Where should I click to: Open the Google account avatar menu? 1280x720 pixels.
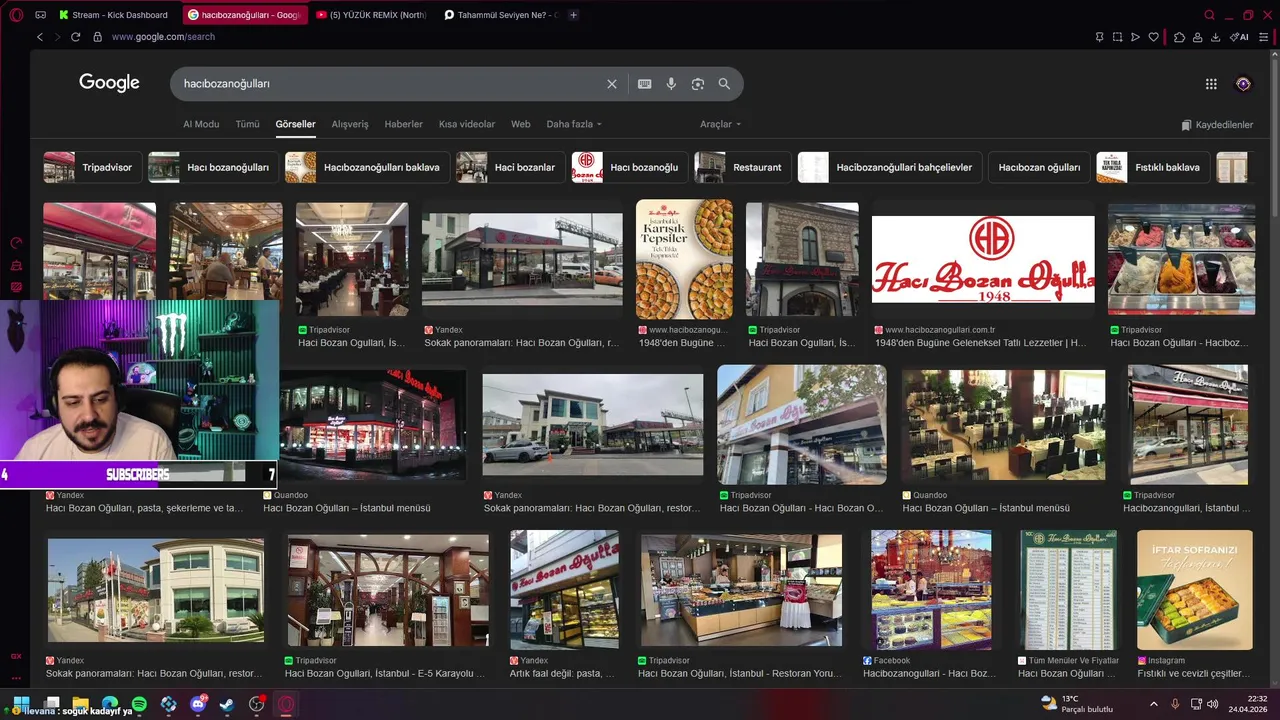[x=1243, y=84]
